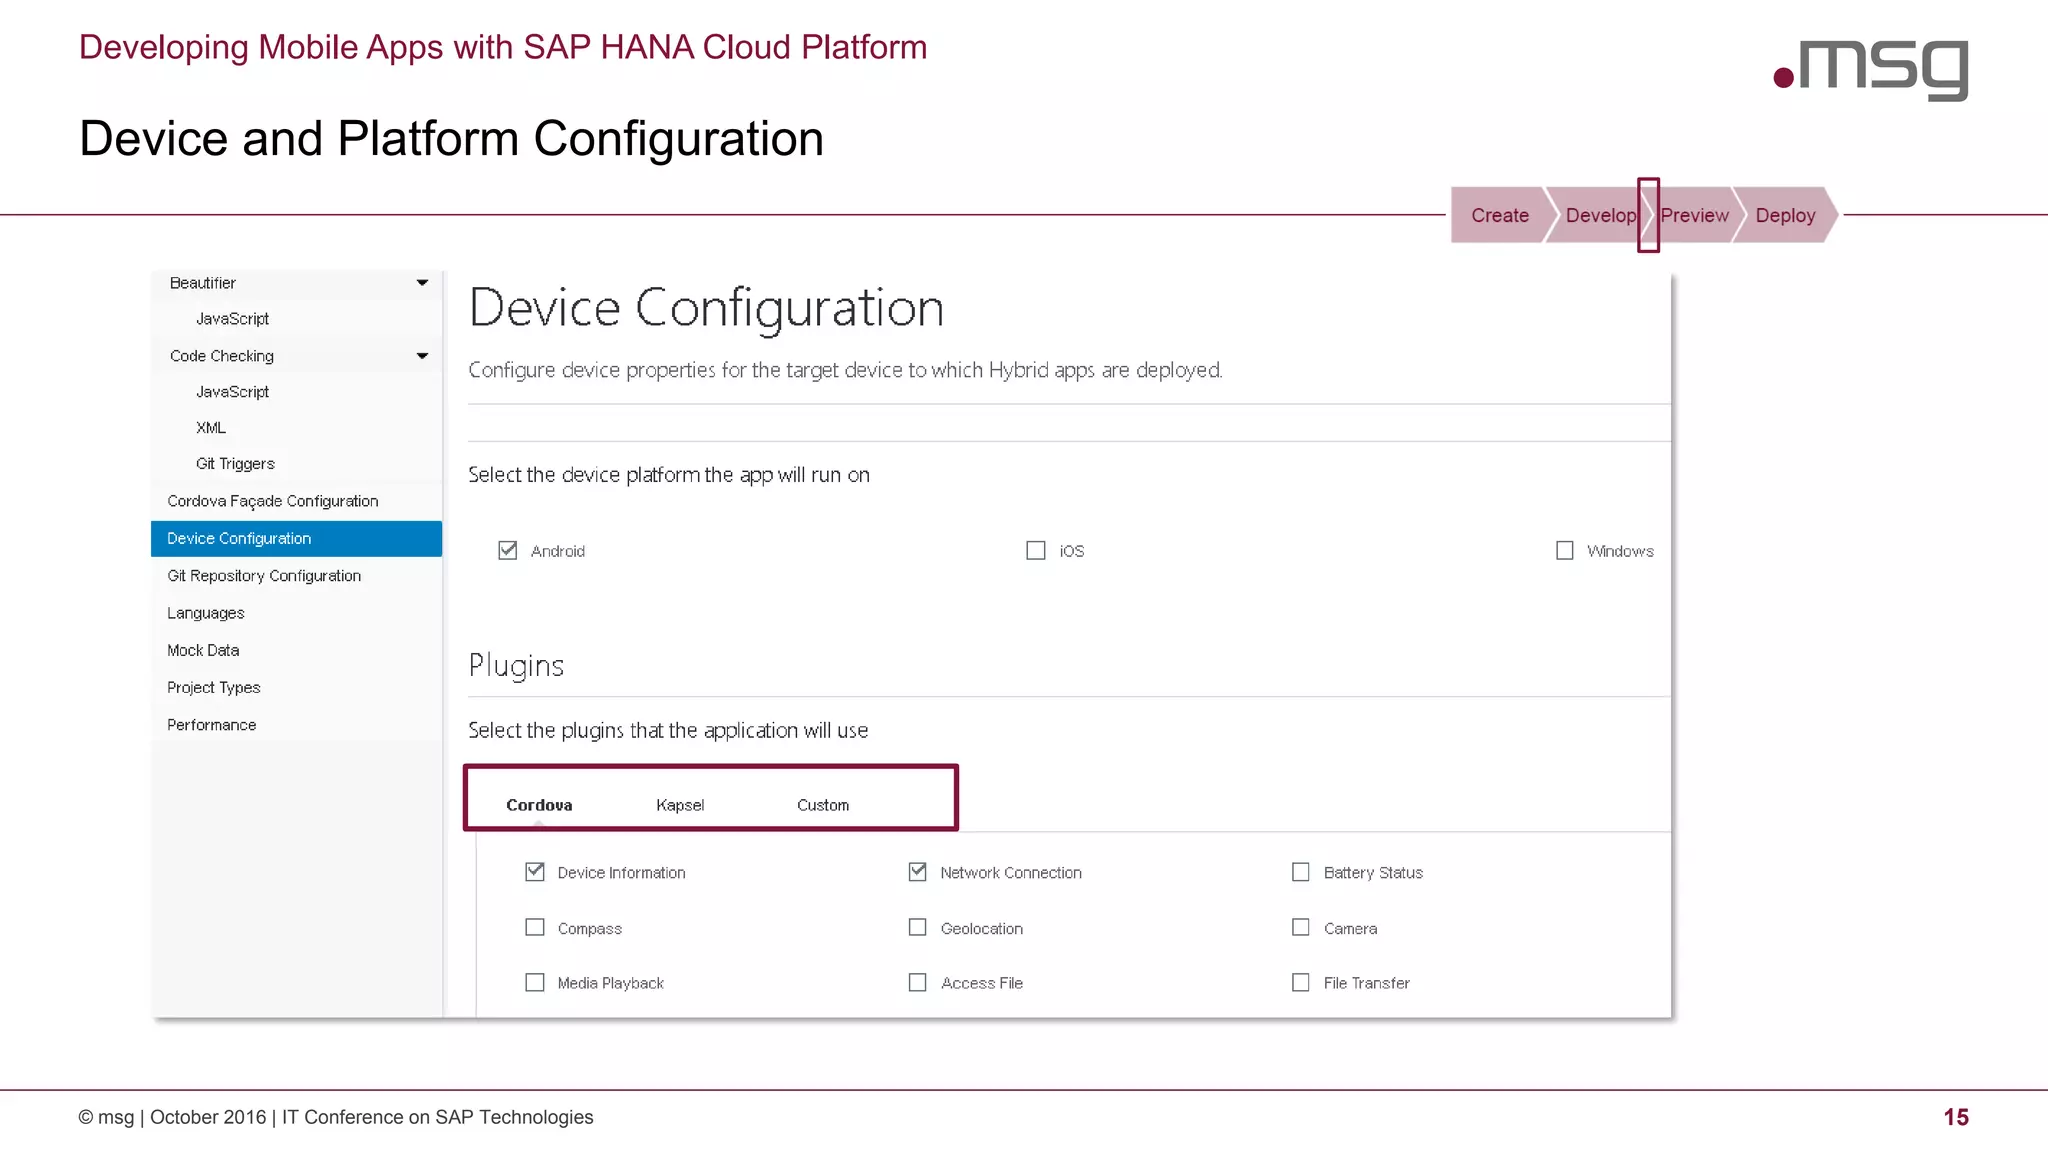
Task: Collapse the Beautifier section arrow
Action: (x=422, y=283)
